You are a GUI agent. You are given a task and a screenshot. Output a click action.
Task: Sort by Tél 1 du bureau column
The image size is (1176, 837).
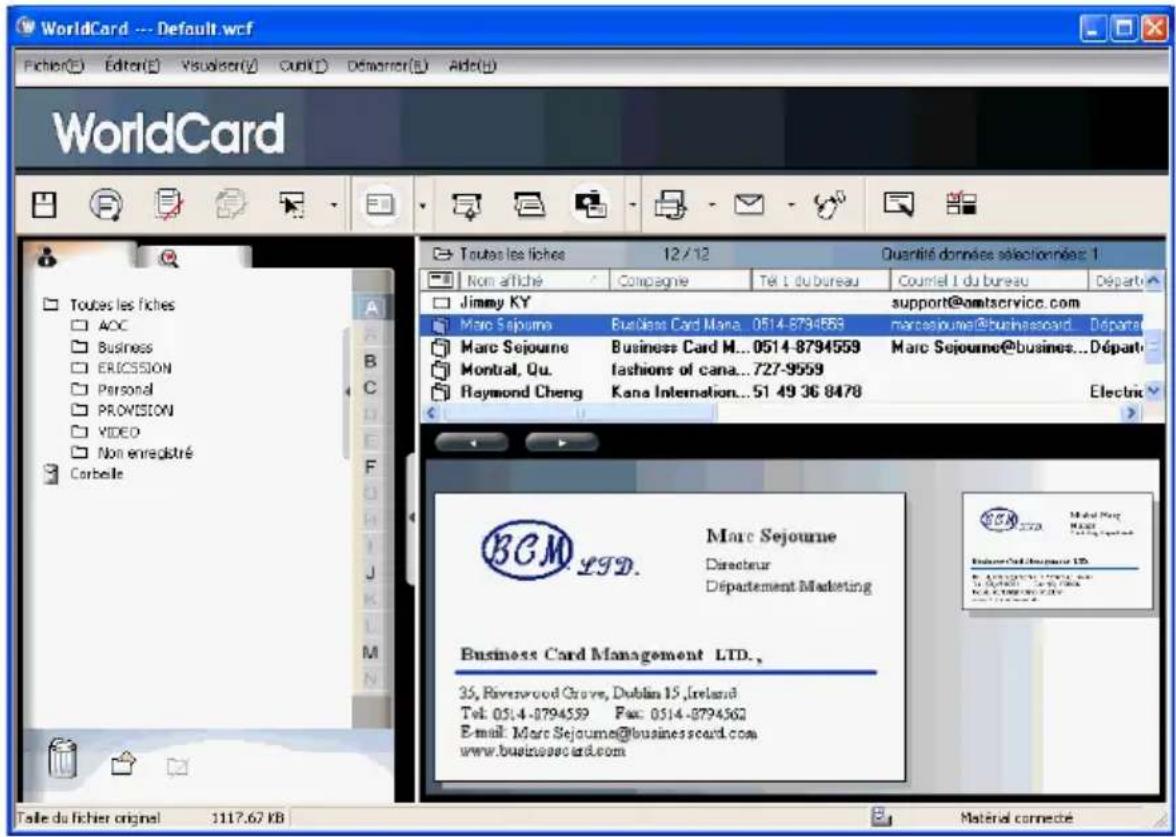[820, 281]
